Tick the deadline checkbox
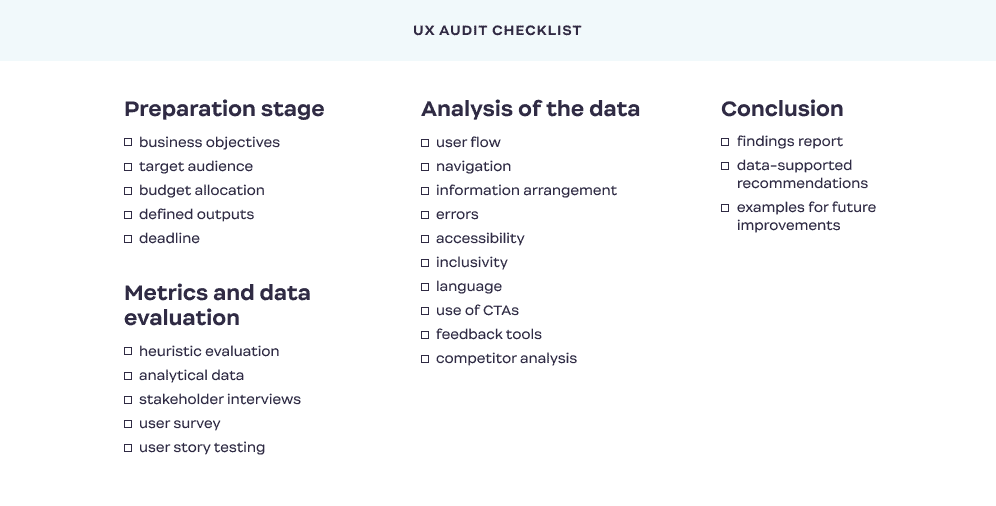Screen dimensions: 996x506 [128, 239]
